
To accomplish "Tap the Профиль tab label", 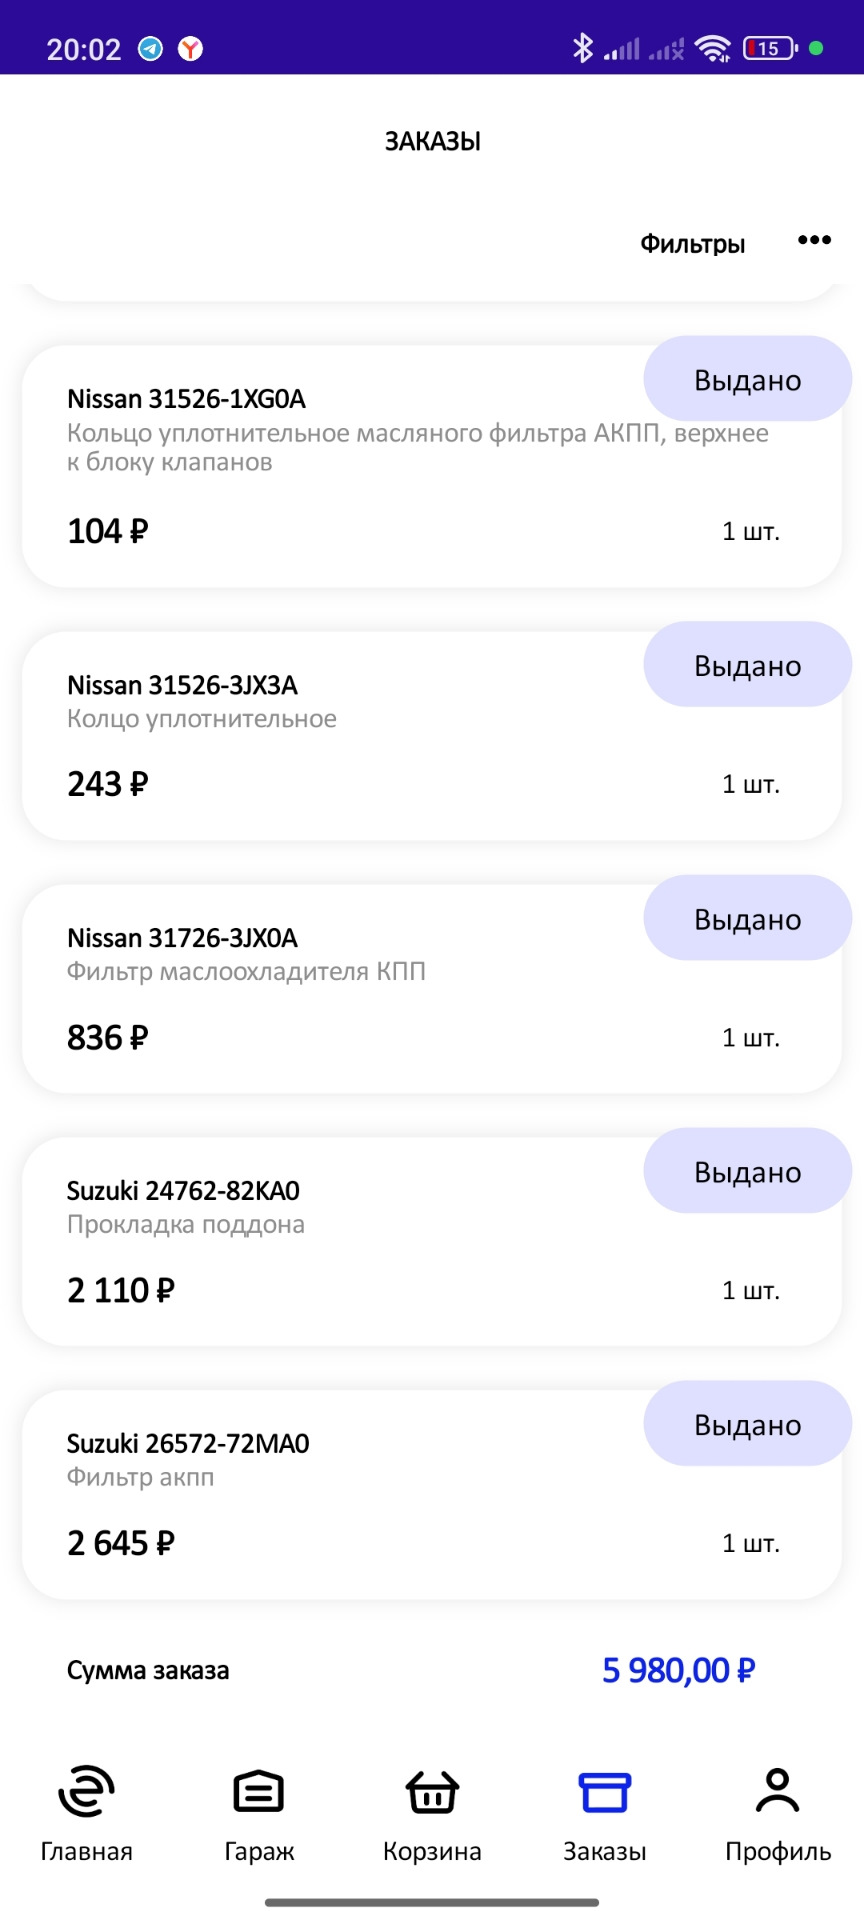I will pyautogui.click(x=778, y=1852).
